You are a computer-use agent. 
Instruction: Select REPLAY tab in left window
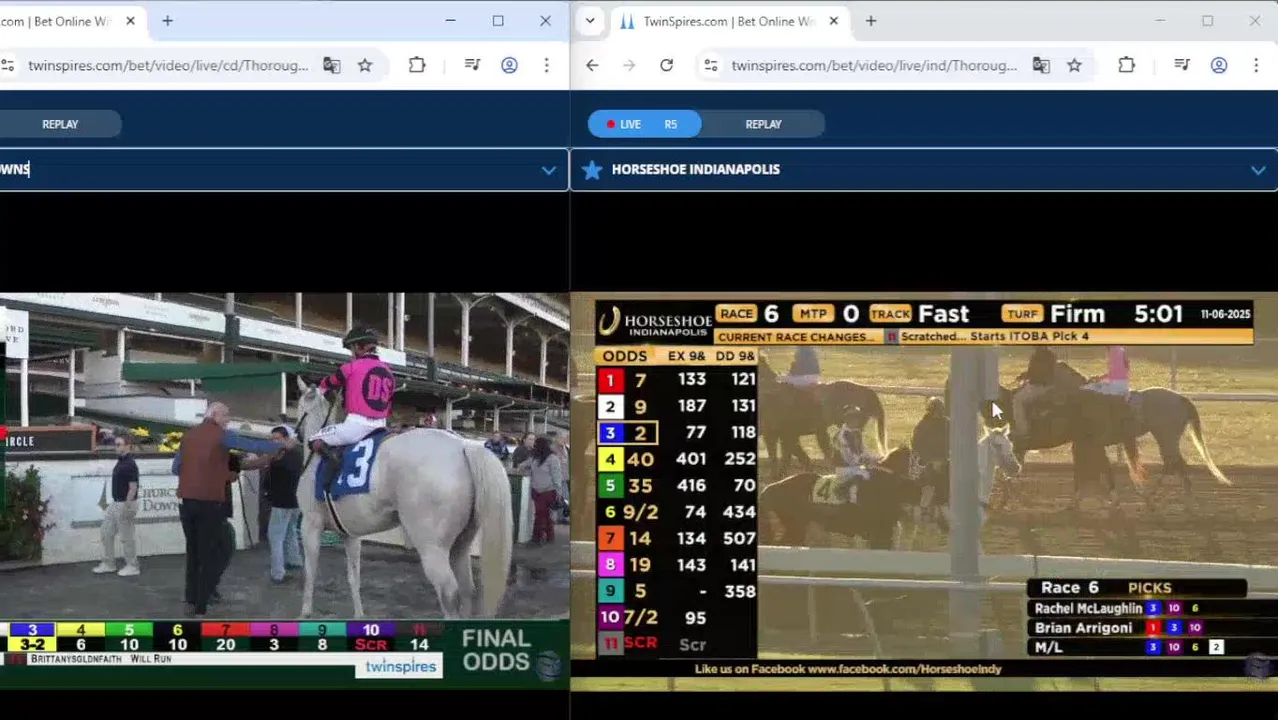60,124
